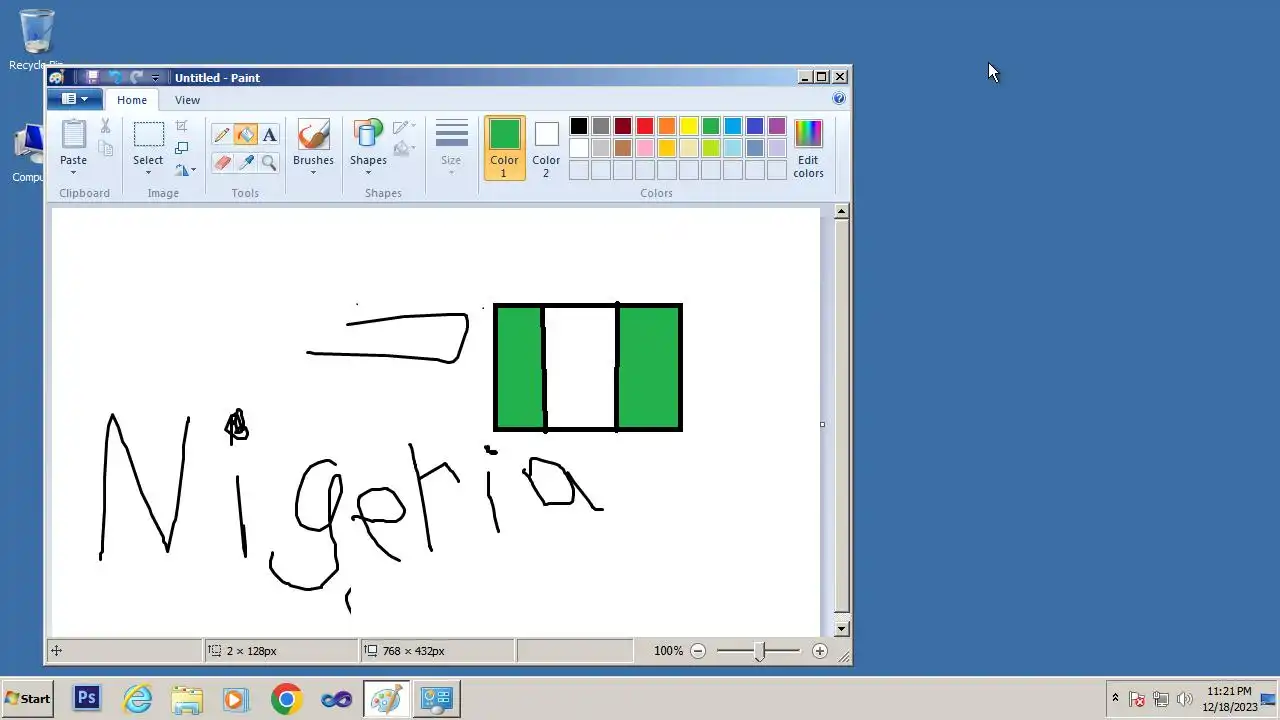Click the zoom in plus button
The width and height of the screenshot is (1280, 720).
tap(820, 651)
